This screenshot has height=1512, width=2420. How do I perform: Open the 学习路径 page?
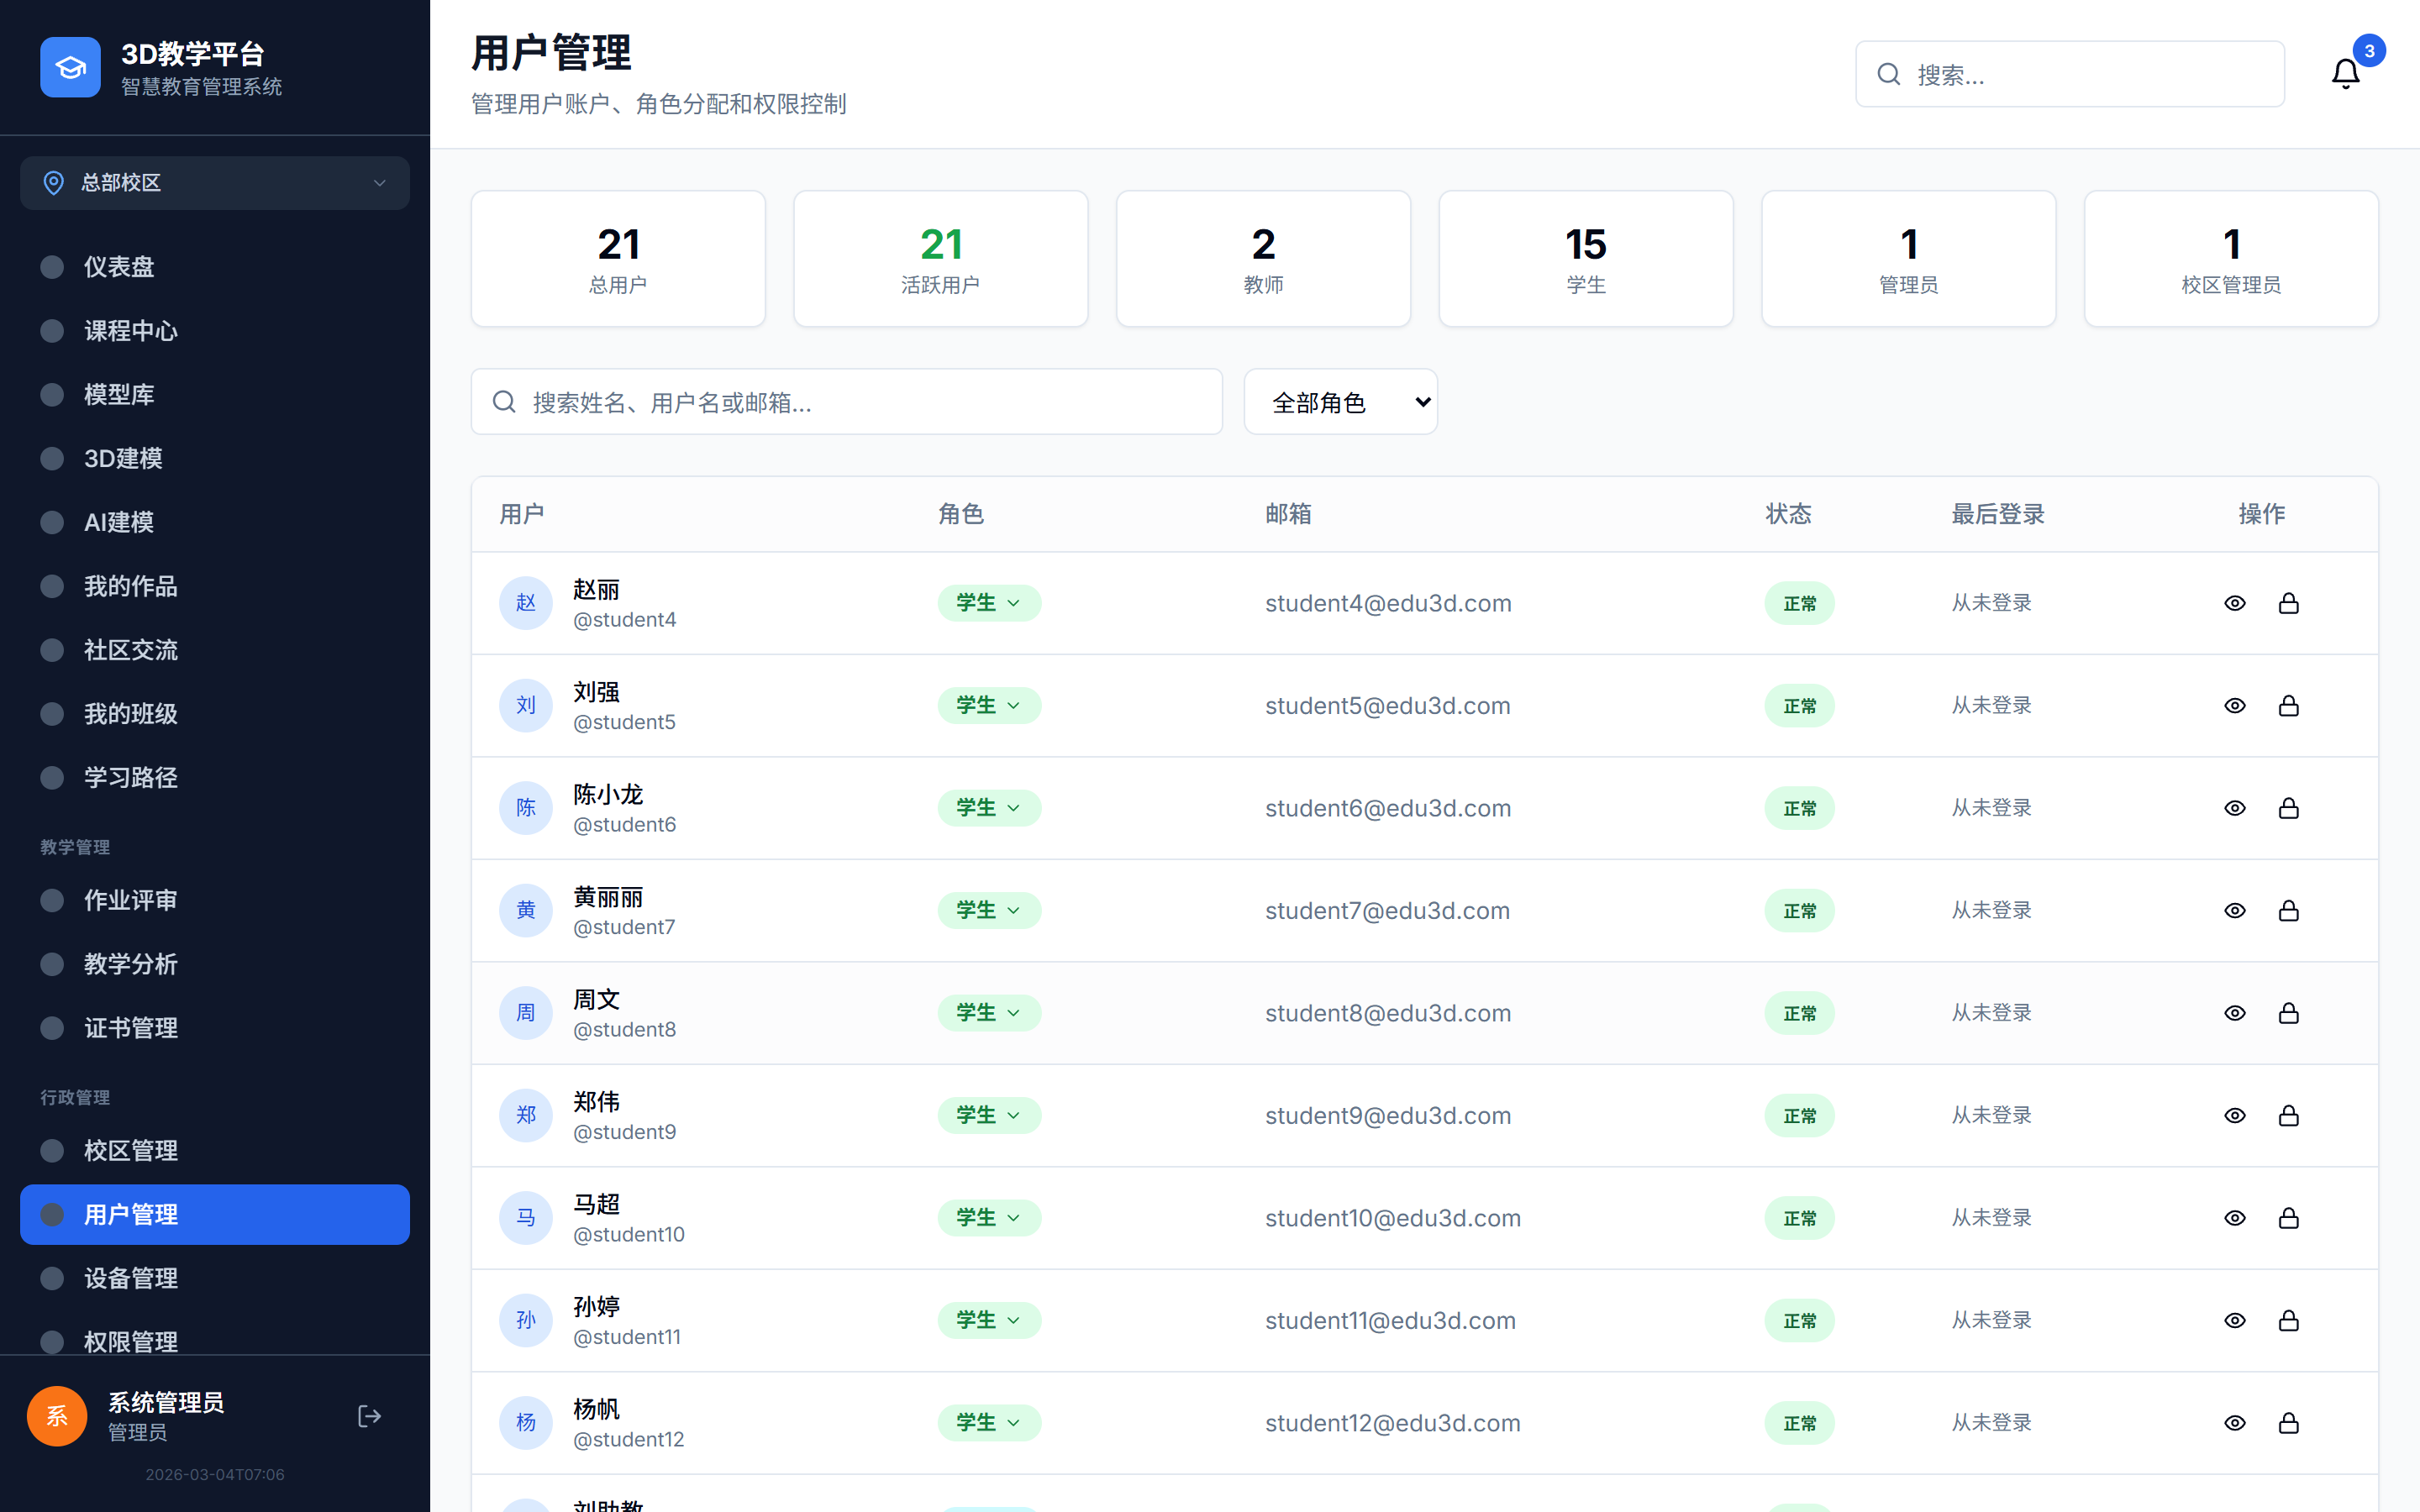[x=133, y=777]
